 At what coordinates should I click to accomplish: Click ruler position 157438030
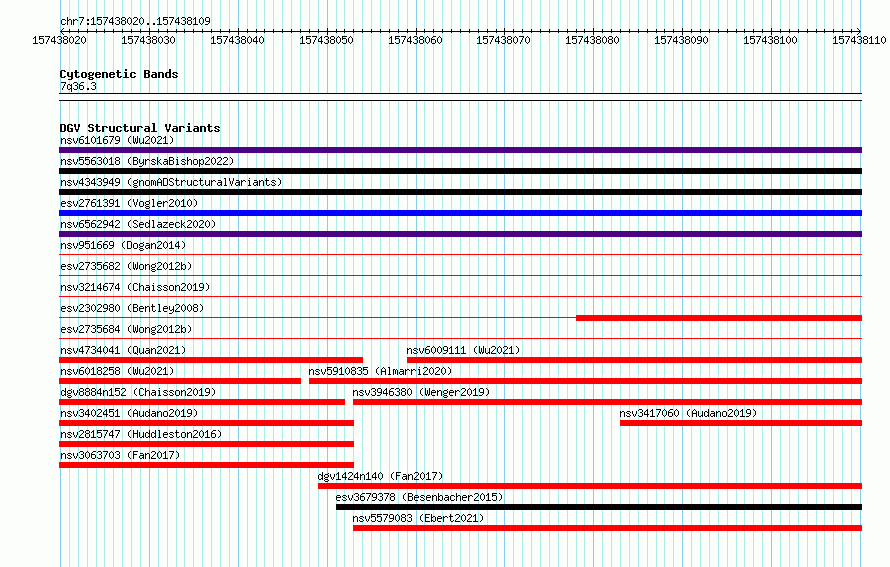click(148, 40)
